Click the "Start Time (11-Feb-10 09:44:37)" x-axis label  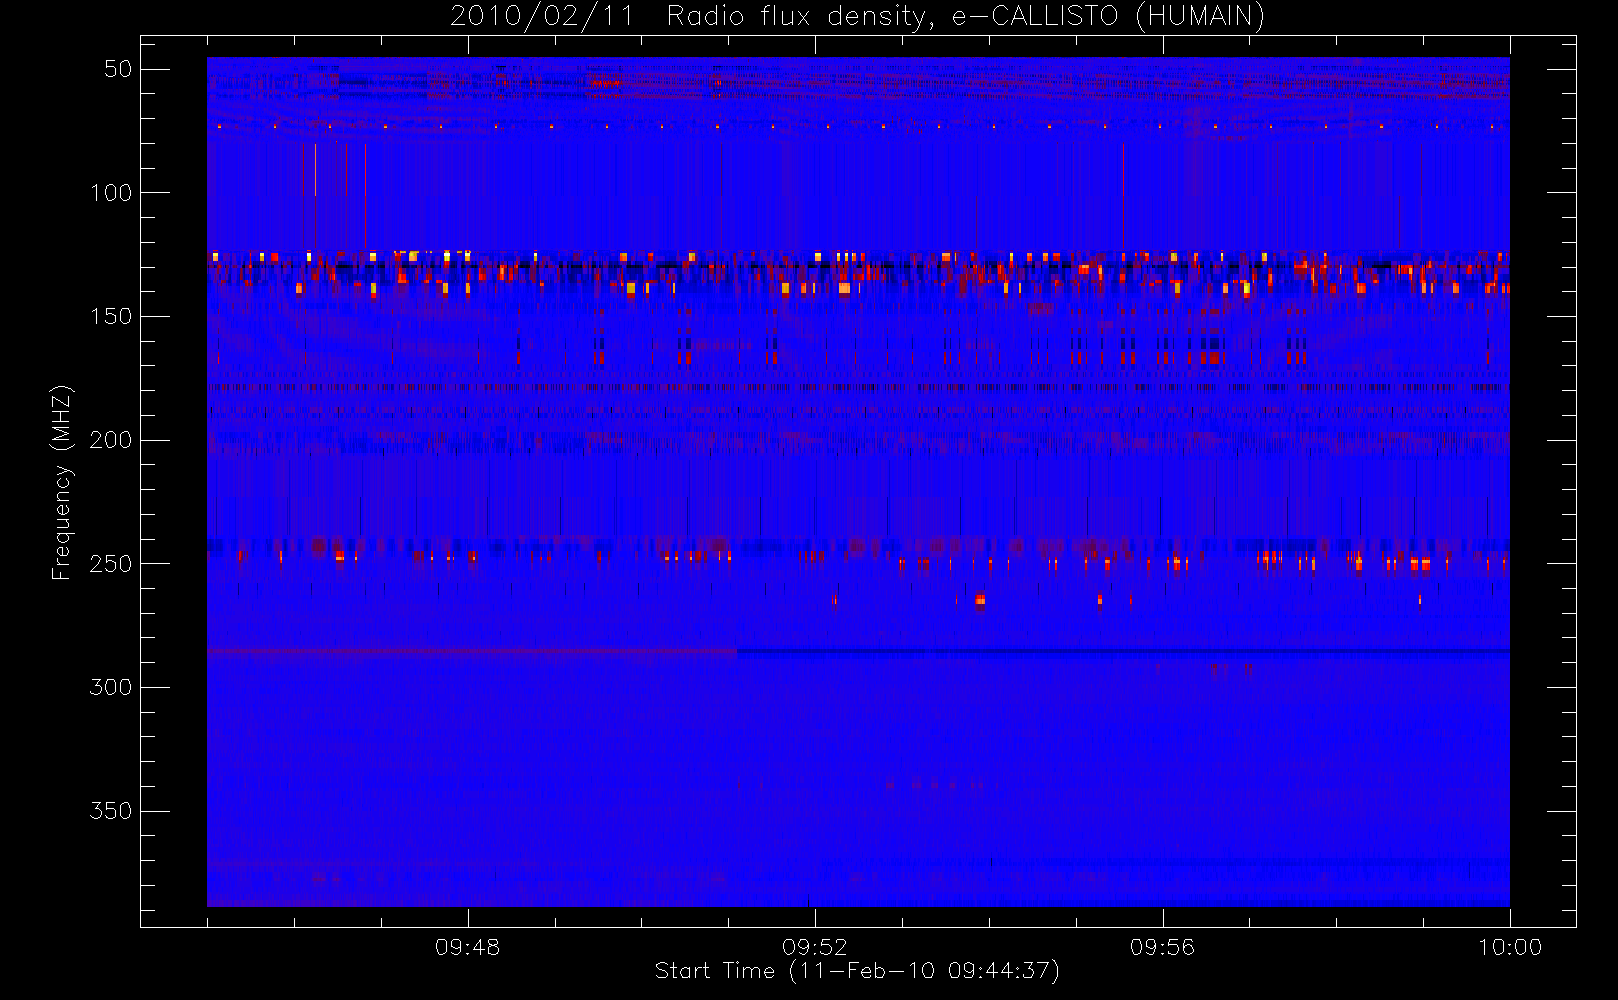click(857, 971)
